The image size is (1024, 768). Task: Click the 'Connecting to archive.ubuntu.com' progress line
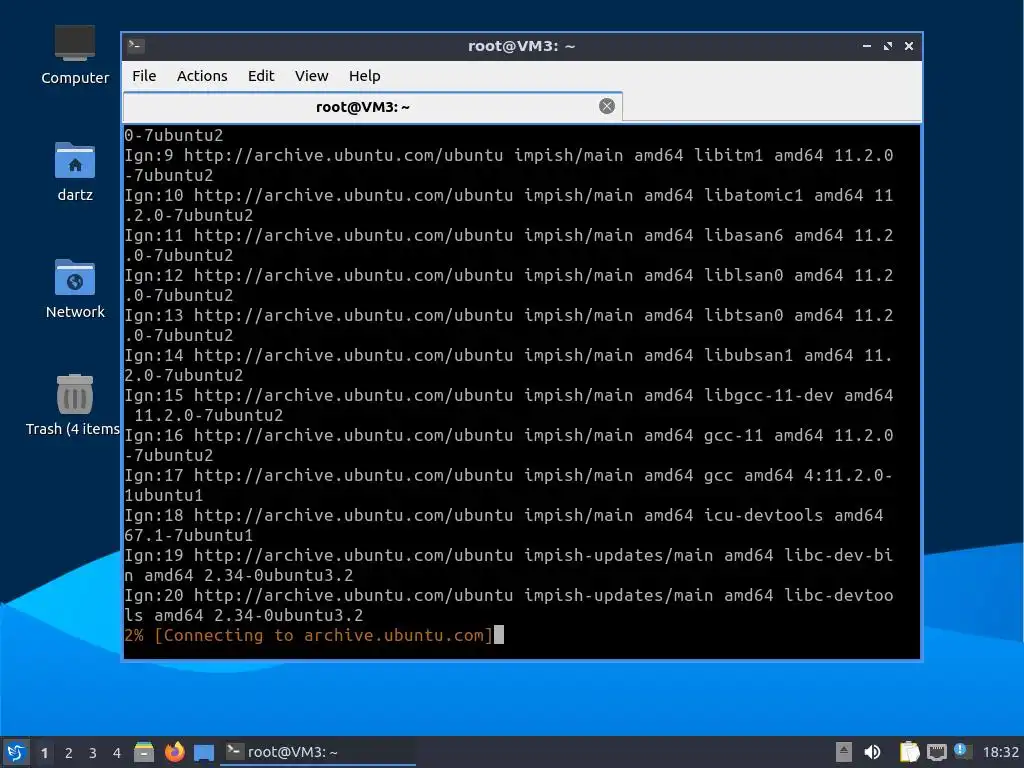pos(309,635)
